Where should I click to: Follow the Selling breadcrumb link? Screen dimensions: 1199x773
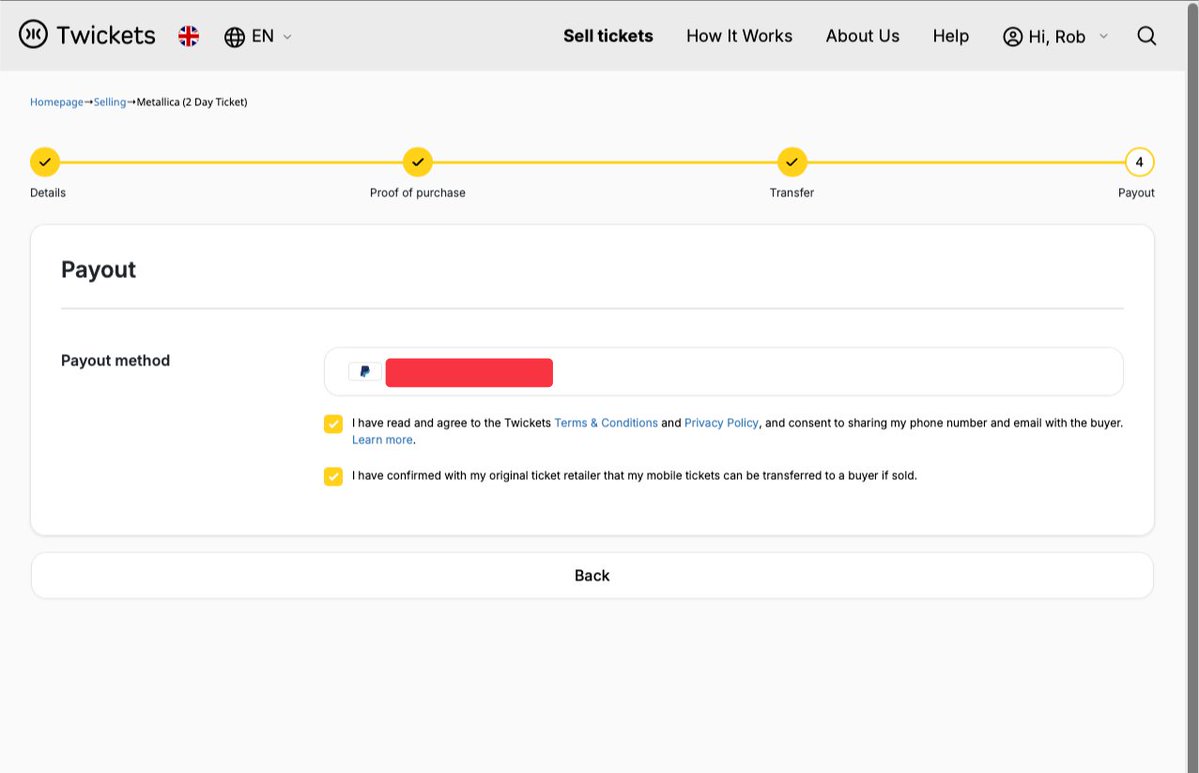[109, 102]
